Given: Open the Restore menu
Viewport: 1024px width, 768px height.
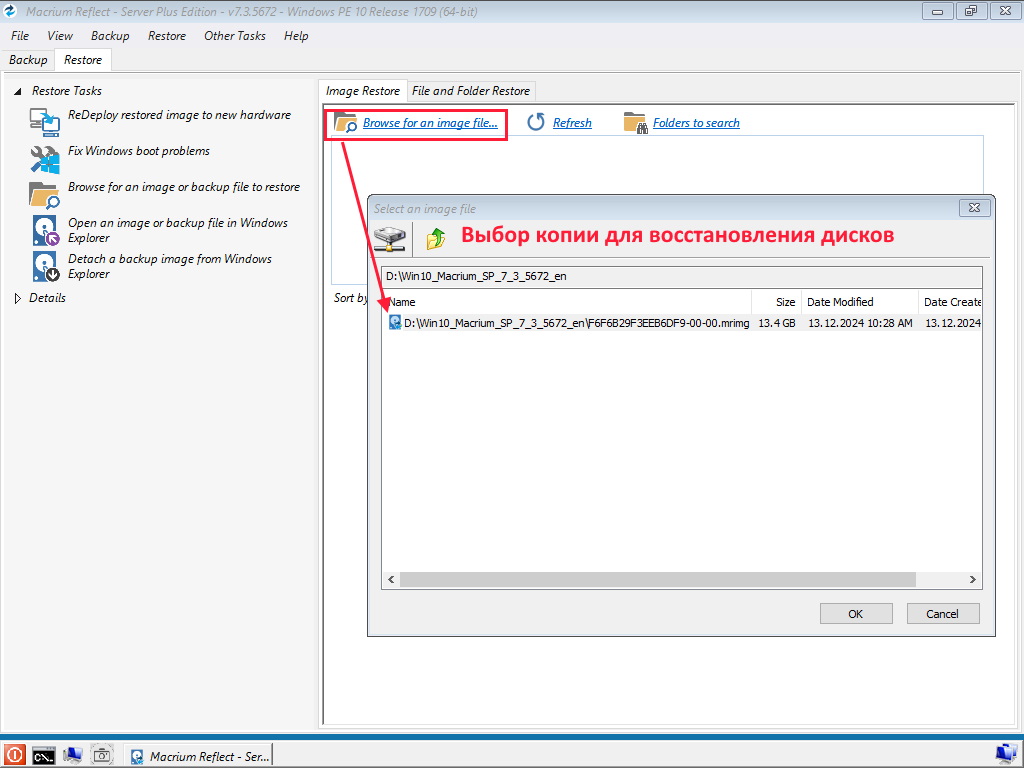Looking at the screenshot, I should 167,36.
